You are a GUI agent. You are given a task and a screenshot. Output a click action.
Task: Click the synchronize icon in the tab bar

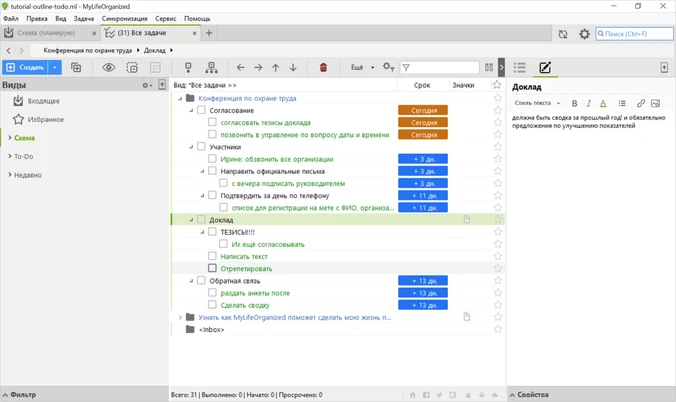(x=563, y=34)
